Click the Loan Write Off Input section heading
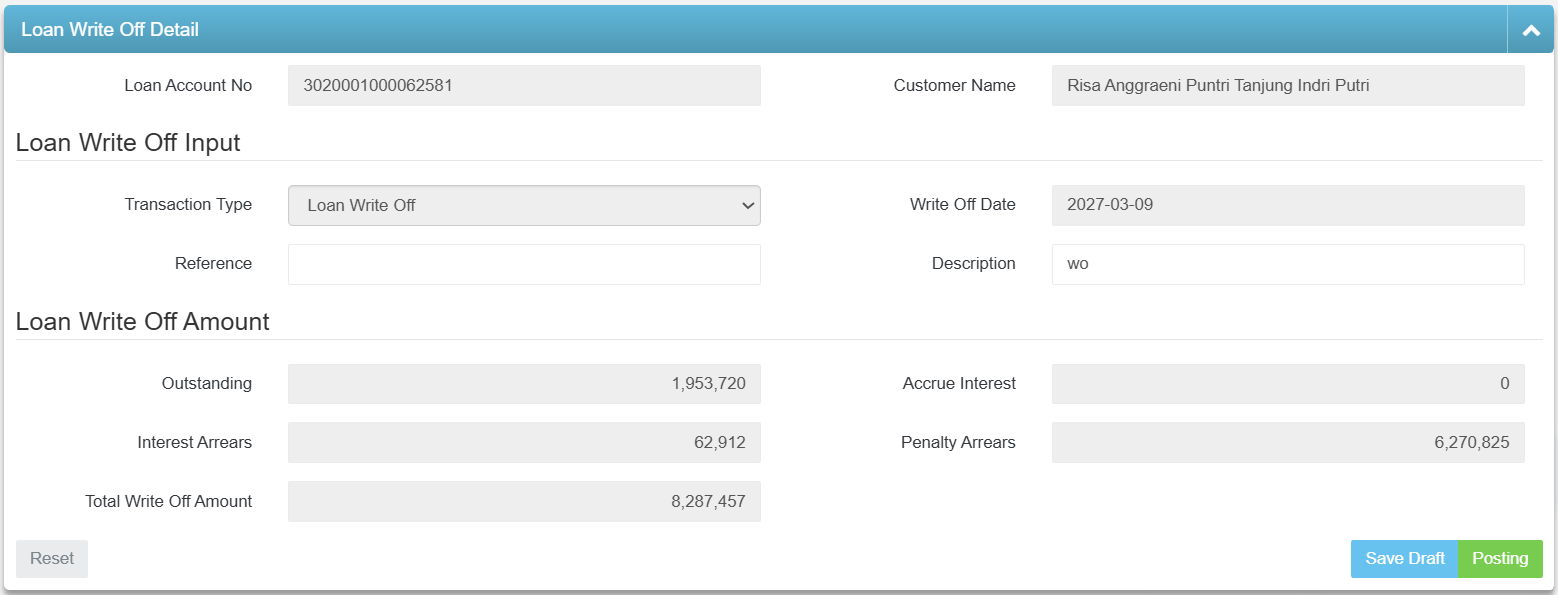 coord(128,142)
